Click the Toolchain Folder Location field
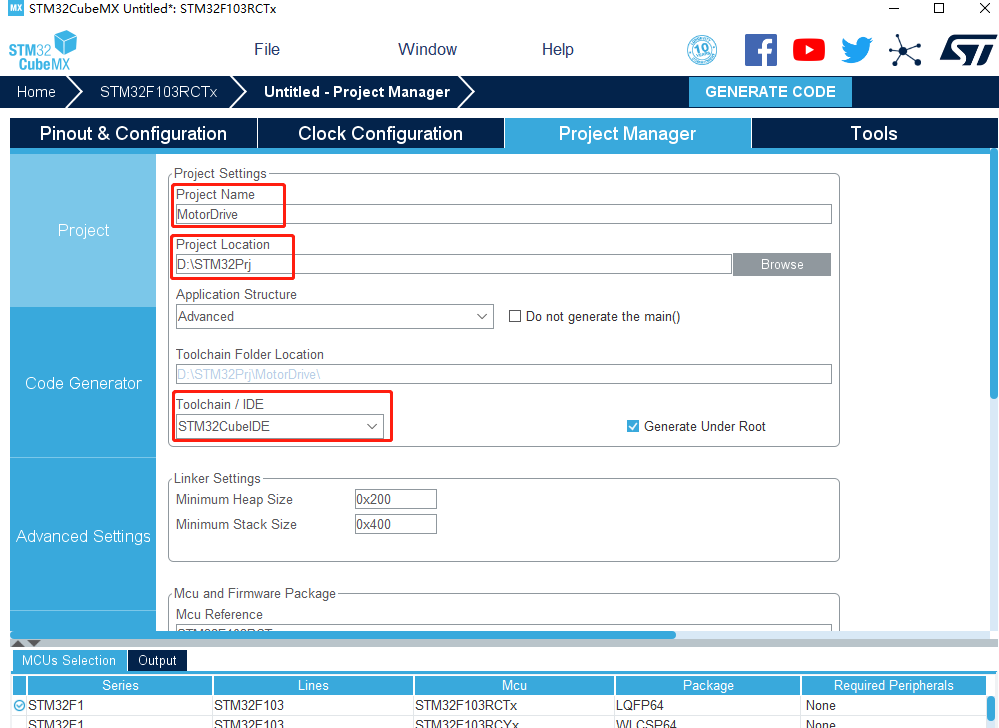This screenshot has height=728, width=999. (x=503, y=374)
